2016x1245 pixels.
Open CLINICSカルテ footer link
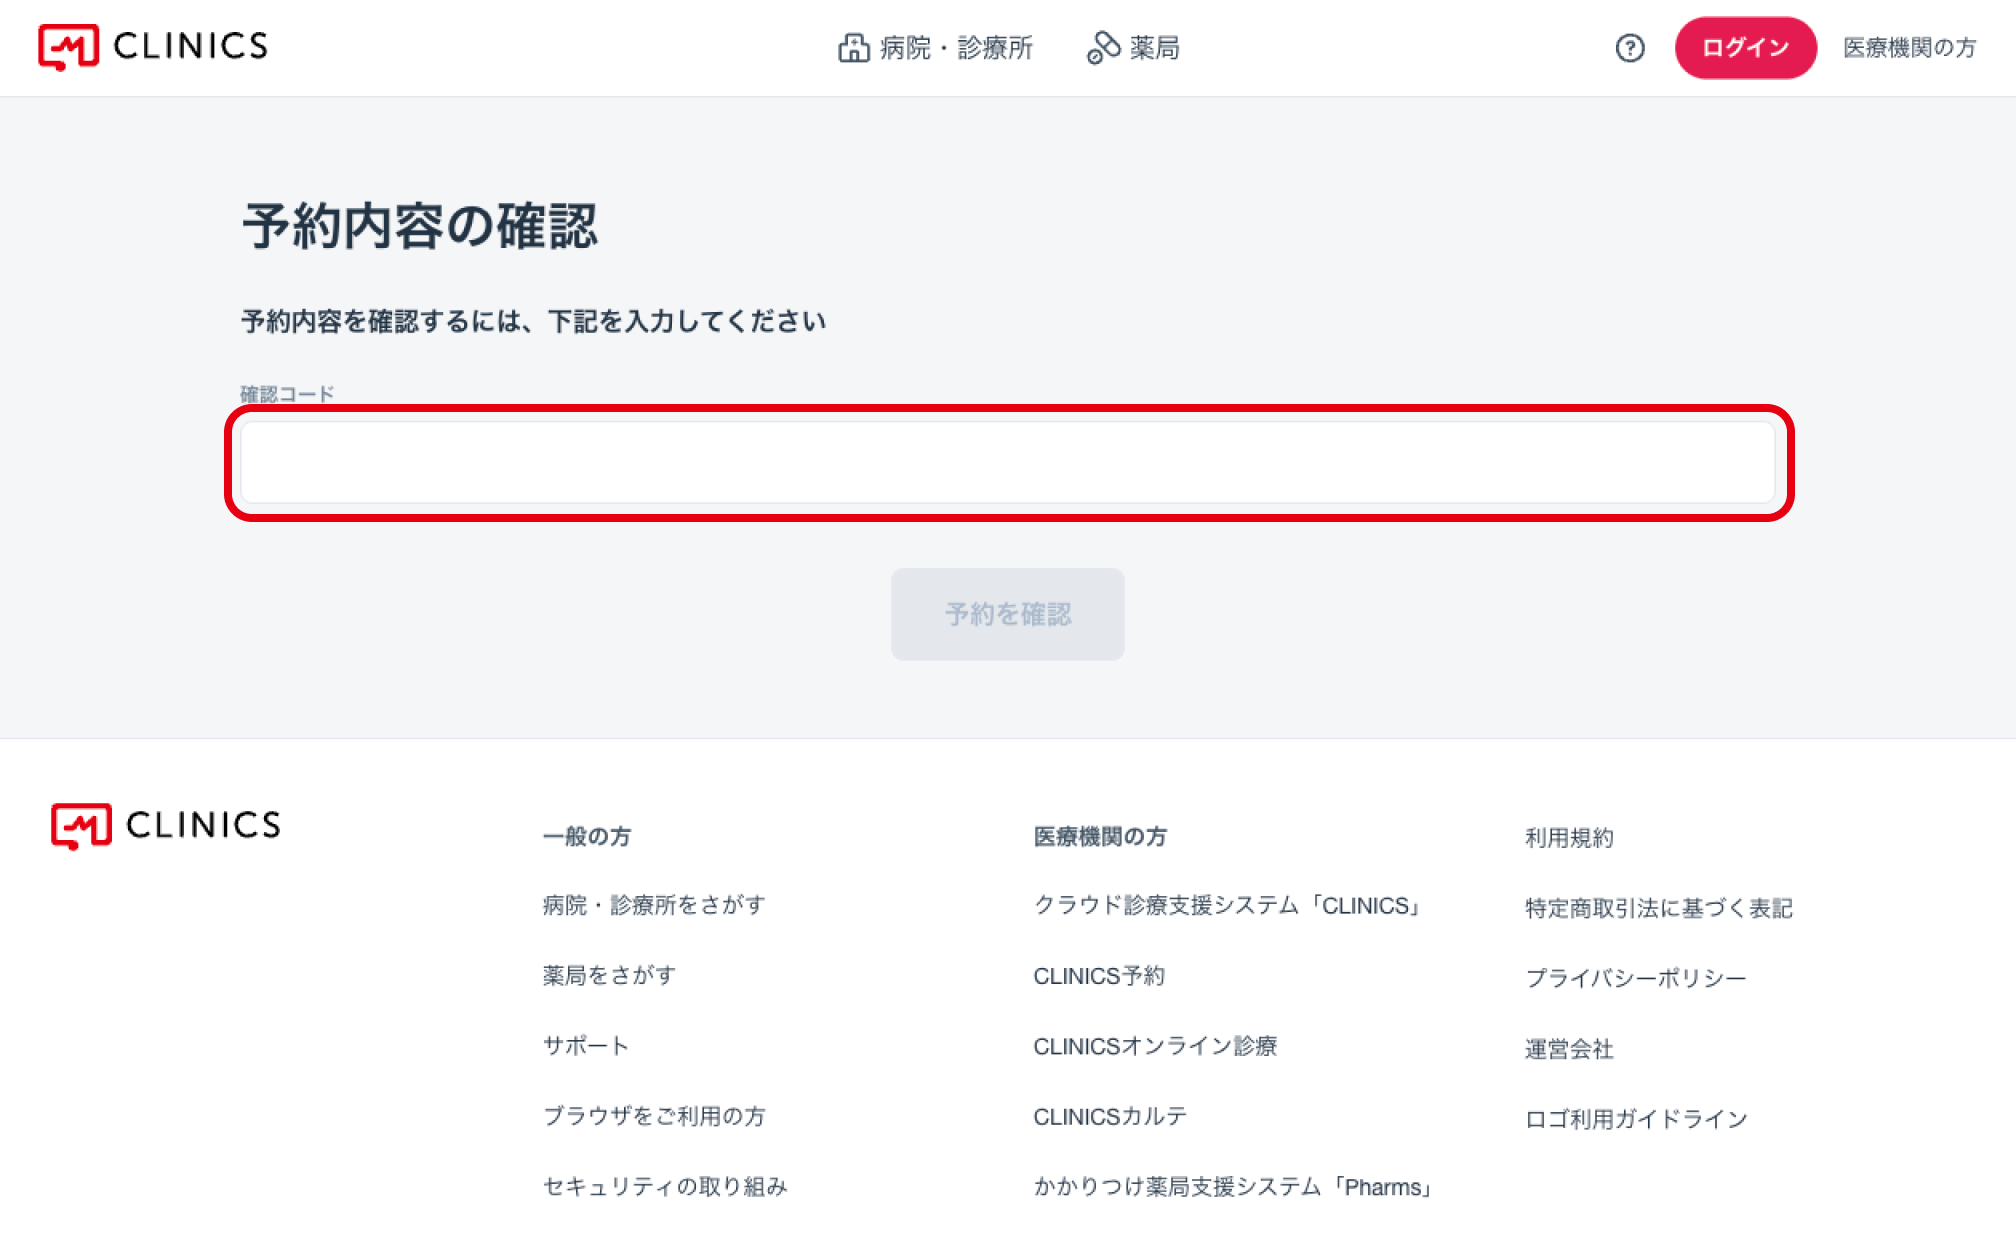tap(1110, 1117)
